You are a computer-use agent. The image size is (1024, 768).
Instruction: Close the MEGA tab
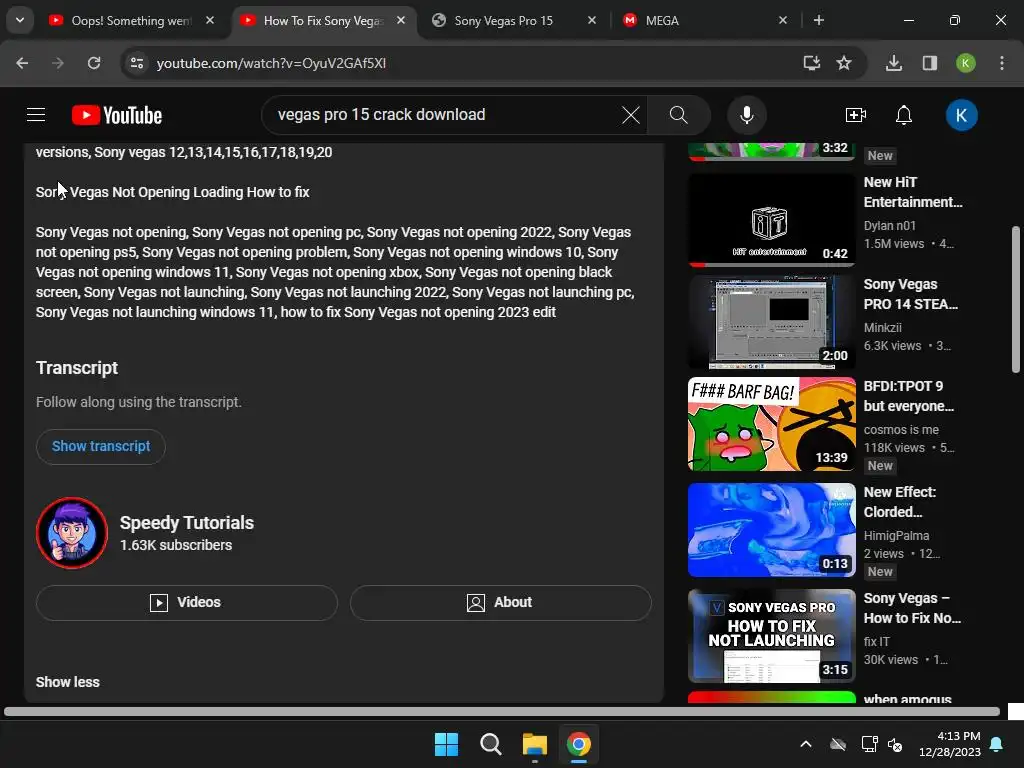[x=783, y=20]
